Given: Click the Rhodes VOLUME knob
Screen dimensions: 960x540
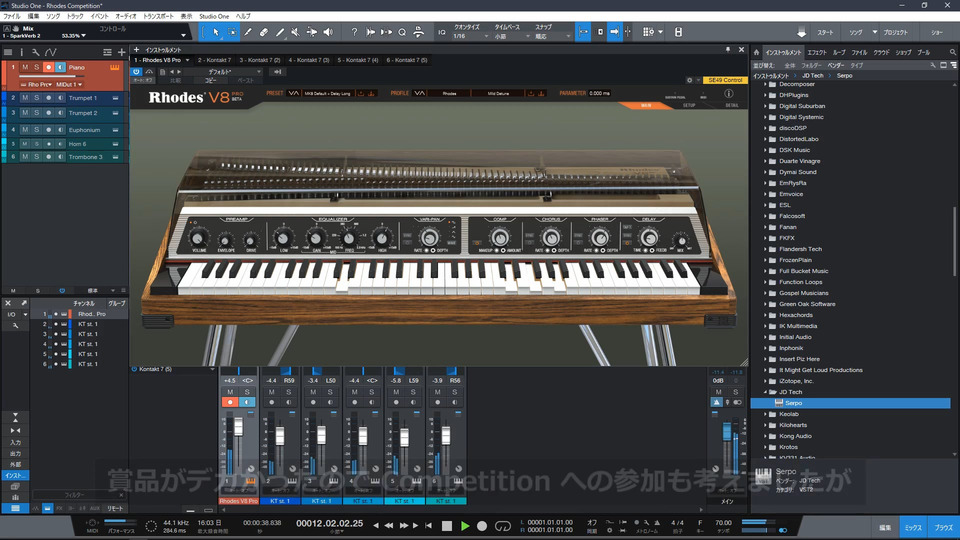Looking at the screenshot, I should 197,238.
